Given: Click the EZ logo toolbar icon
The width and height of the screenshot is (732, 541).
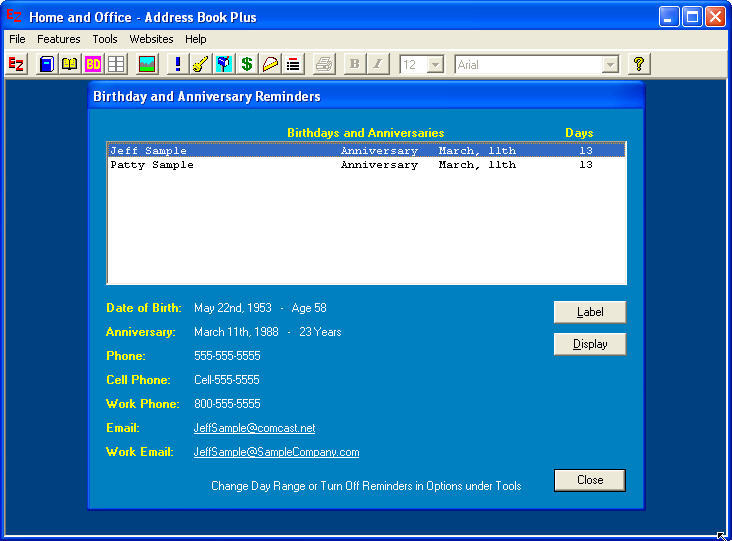Looking at the screenshot, I should (16, 64).
